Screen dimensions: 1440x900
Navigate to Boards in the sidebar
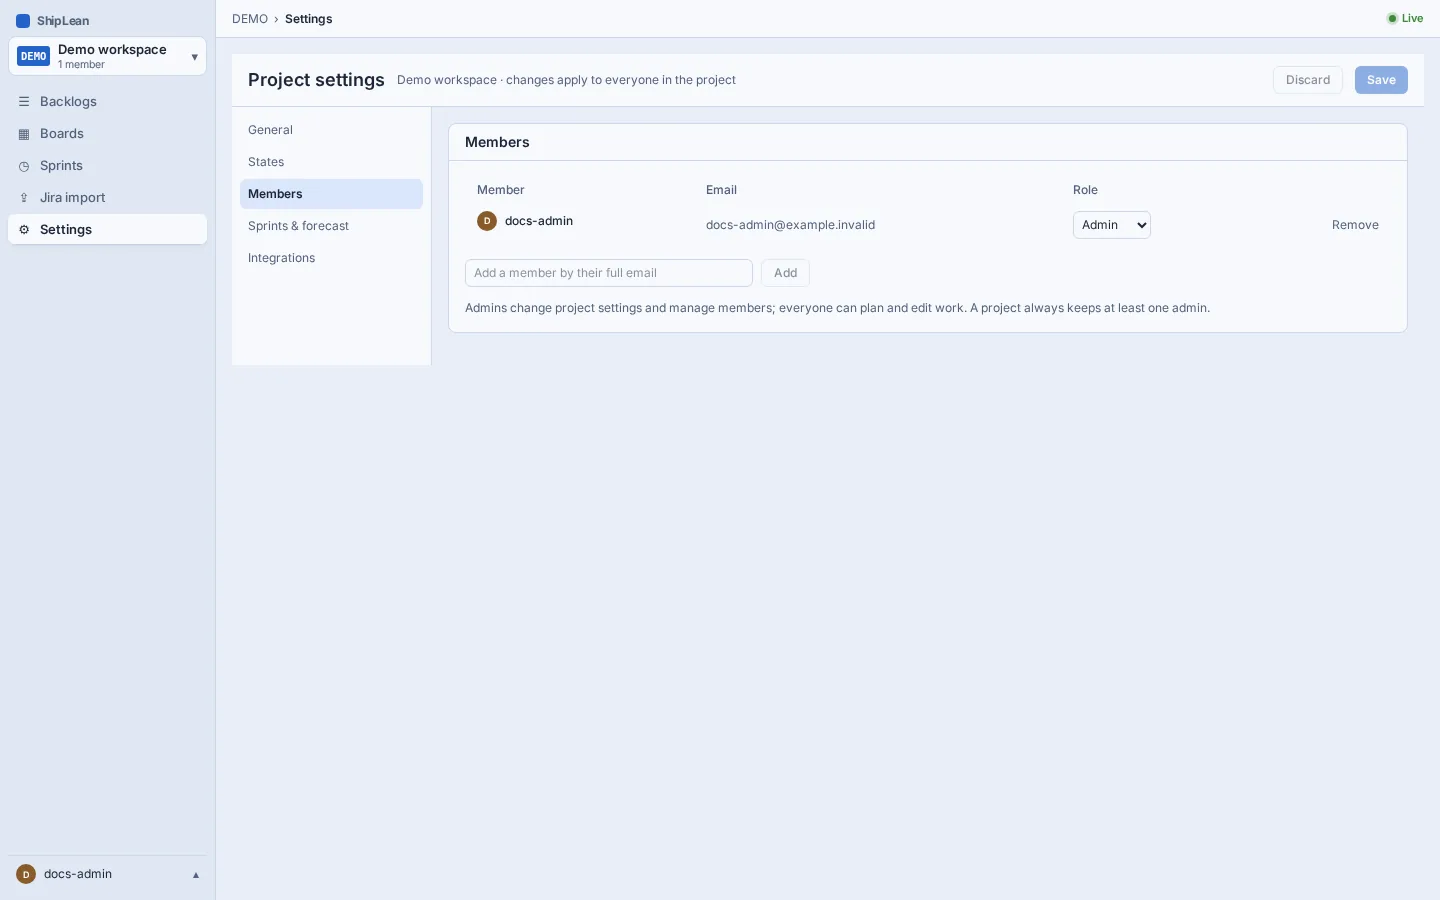pos(107,134)
